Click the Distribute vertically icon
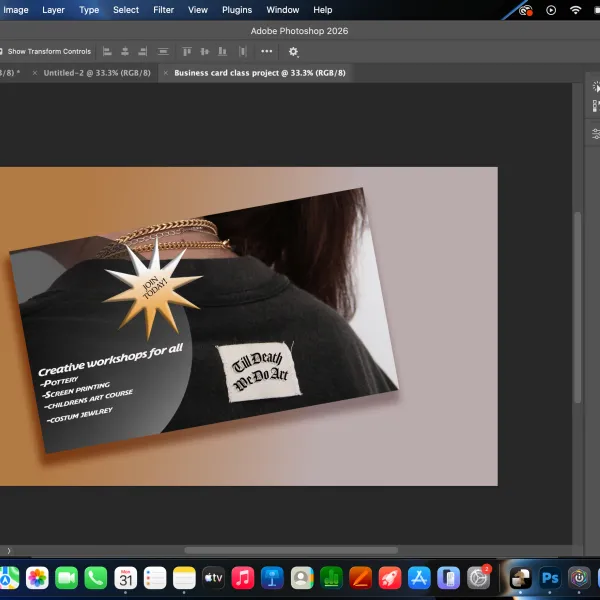Screen dimensions: 600x600 tap(163, 51)
